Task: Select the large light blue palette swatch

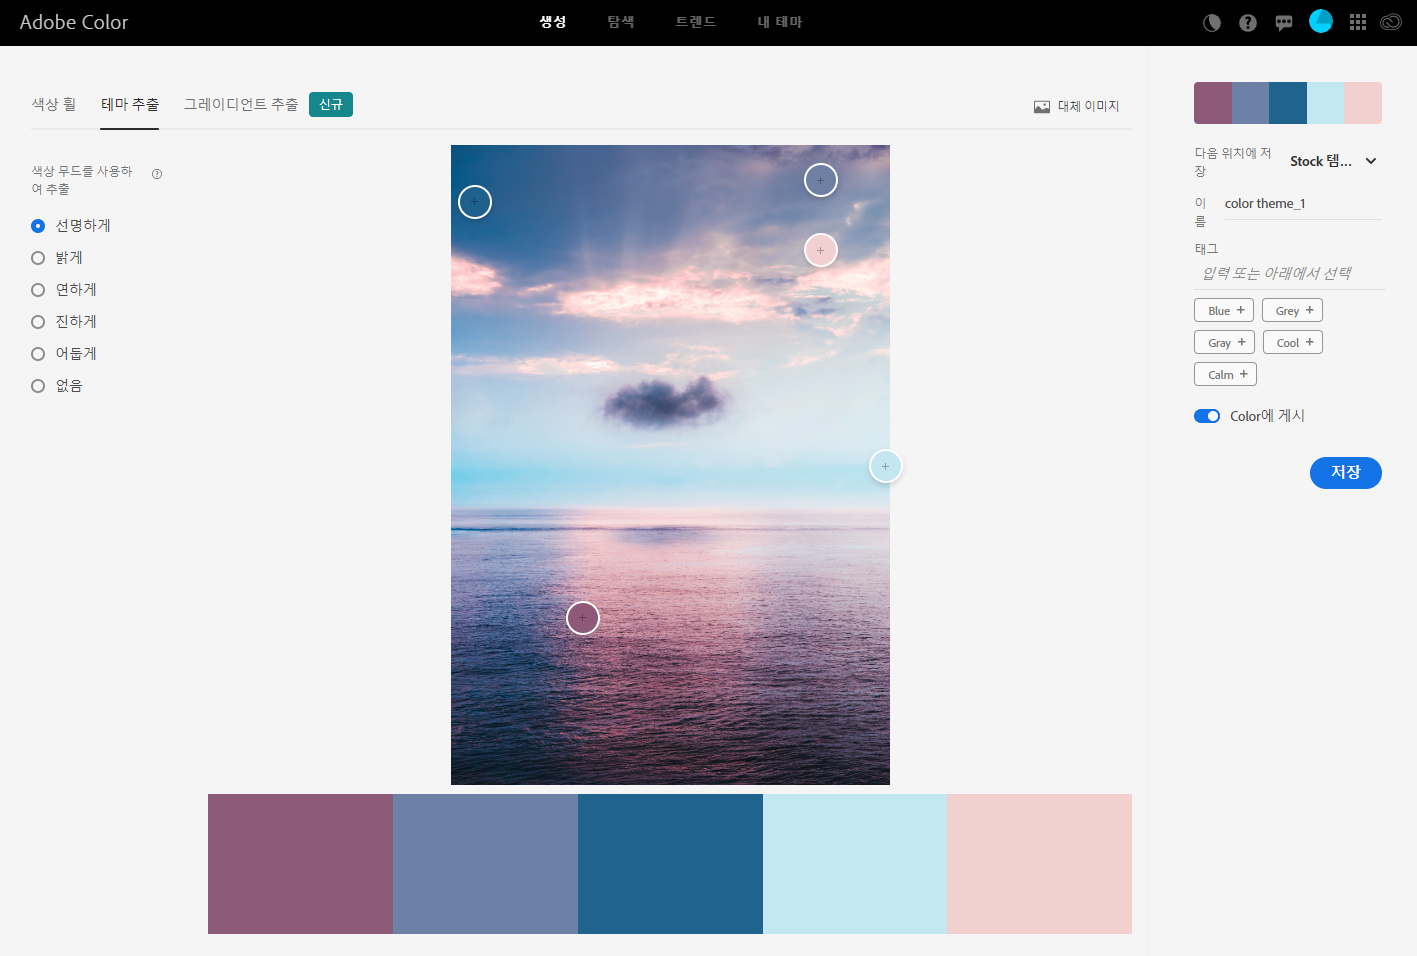Action: pos(855,864)
